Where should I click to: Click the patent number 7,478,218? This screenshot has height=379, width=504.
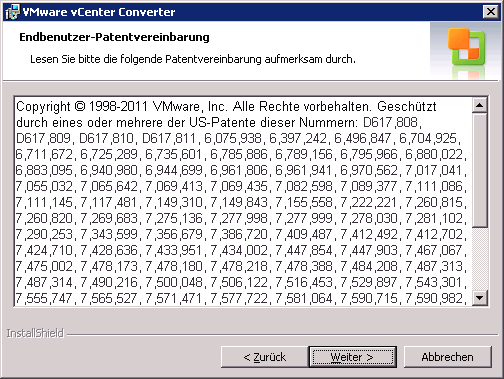click(x=239, y=266)
